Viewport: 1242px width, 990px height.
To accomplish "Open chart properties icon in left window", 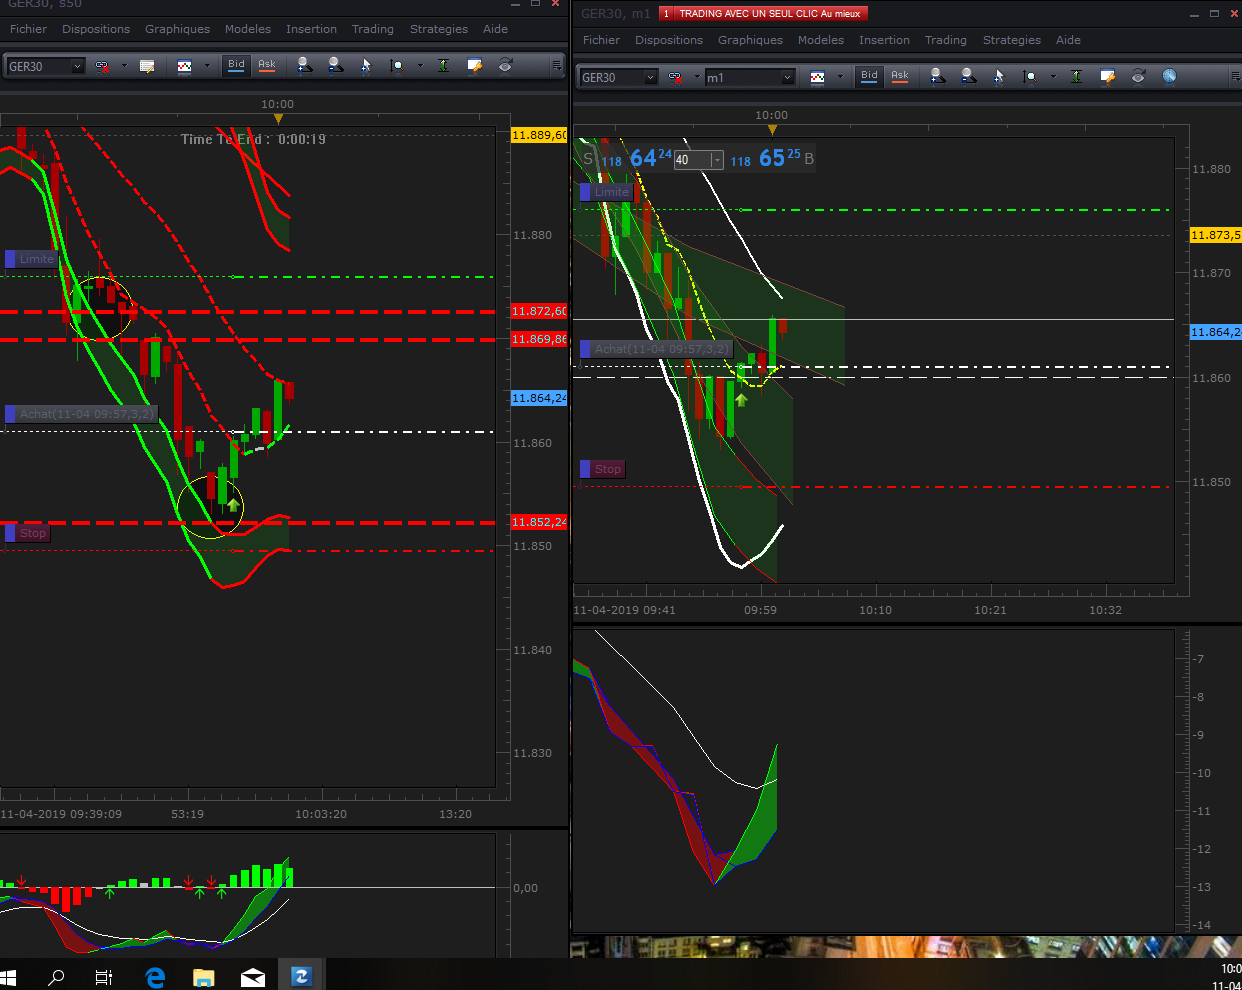I will pyautogui.click(x=475, y=66).
